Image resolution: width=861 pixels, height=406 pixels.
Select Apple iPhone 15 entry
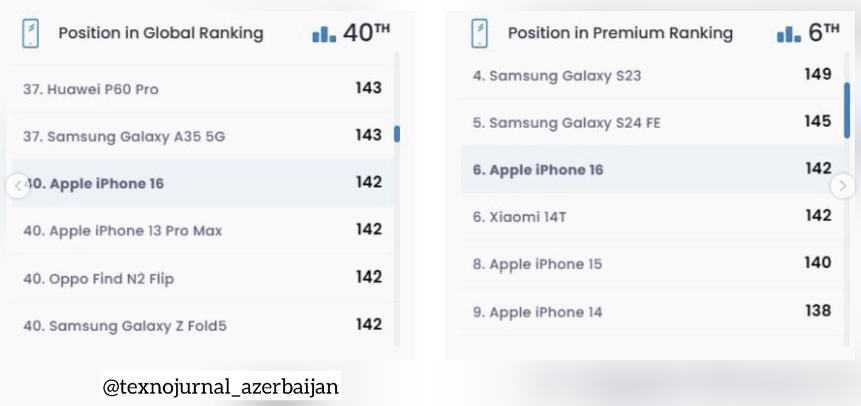tap(652, 264)
